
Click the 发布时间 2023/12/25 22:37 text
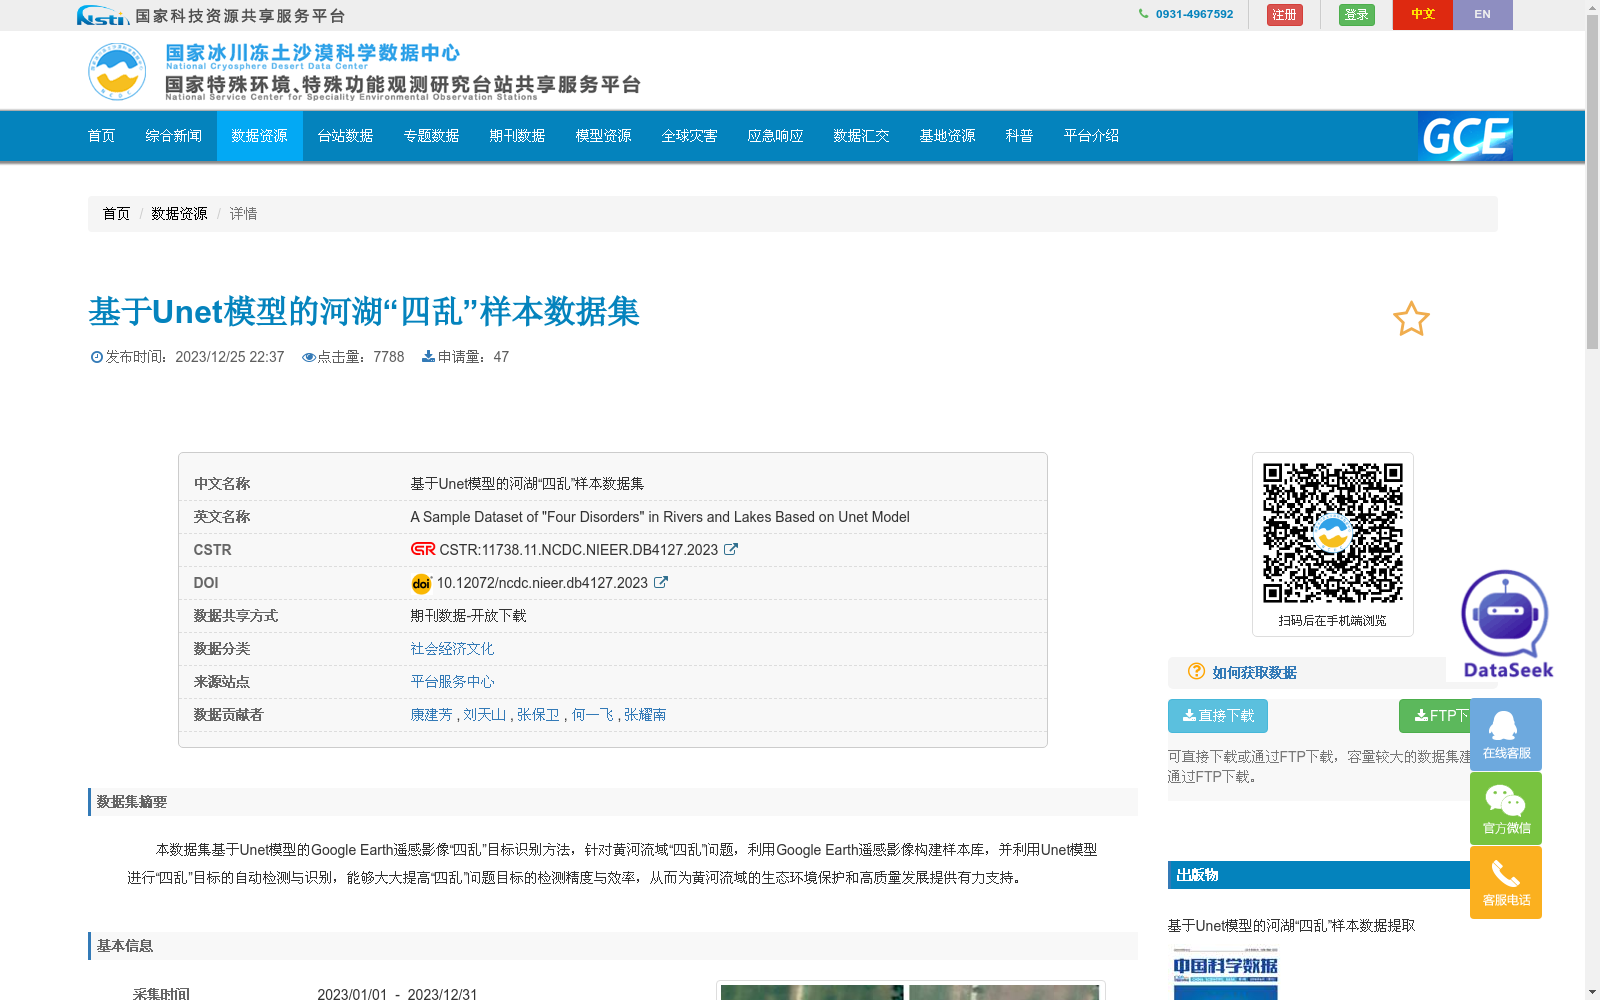(187, 357)
